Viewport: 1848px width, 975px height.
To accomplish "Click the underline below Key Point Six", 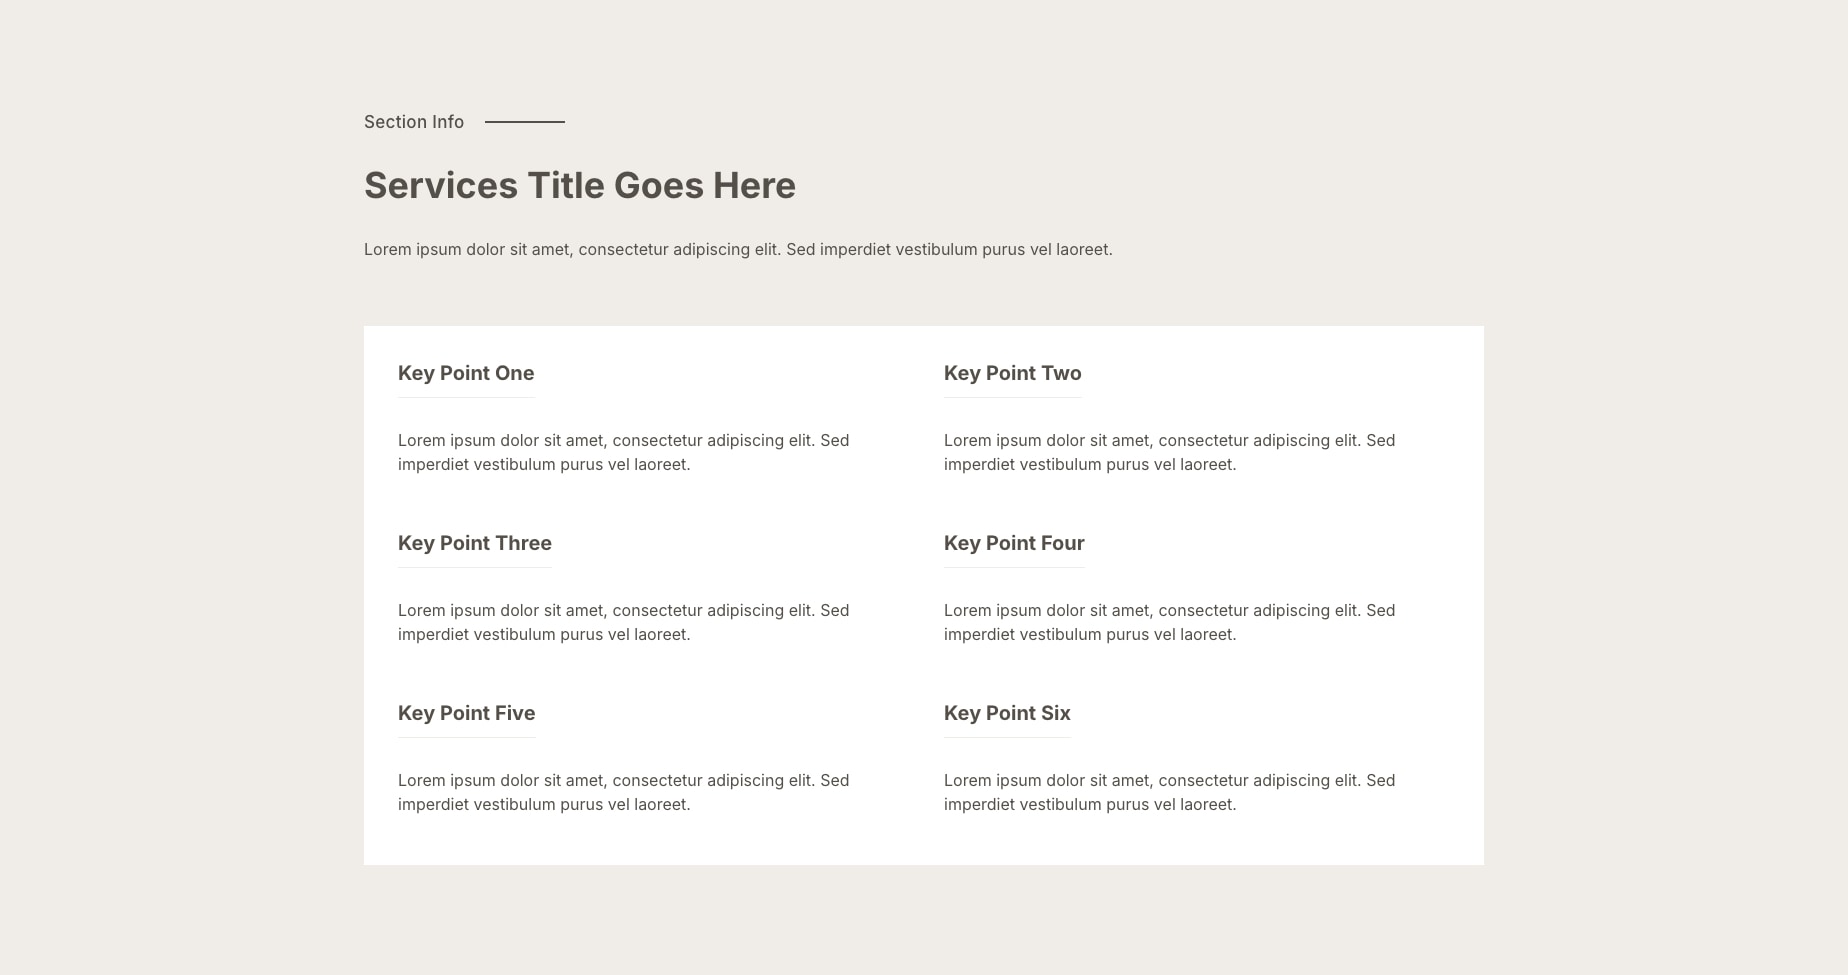I will [1007, 737].
